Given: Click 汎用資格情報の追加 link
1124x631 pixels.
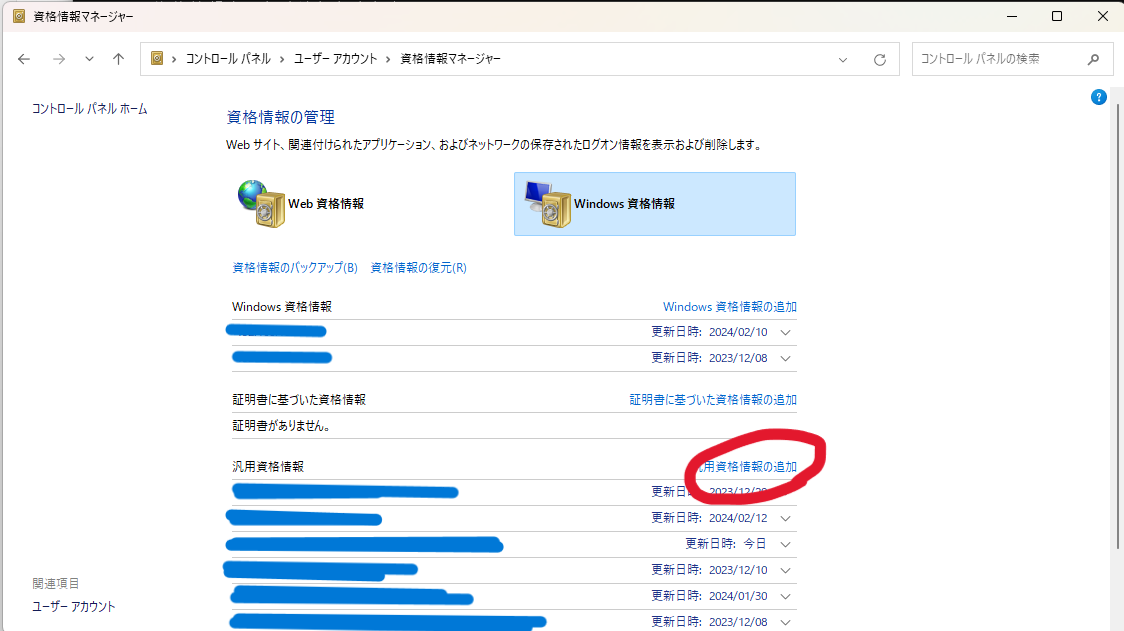Looking at the screenshot, I should (748, 467).
